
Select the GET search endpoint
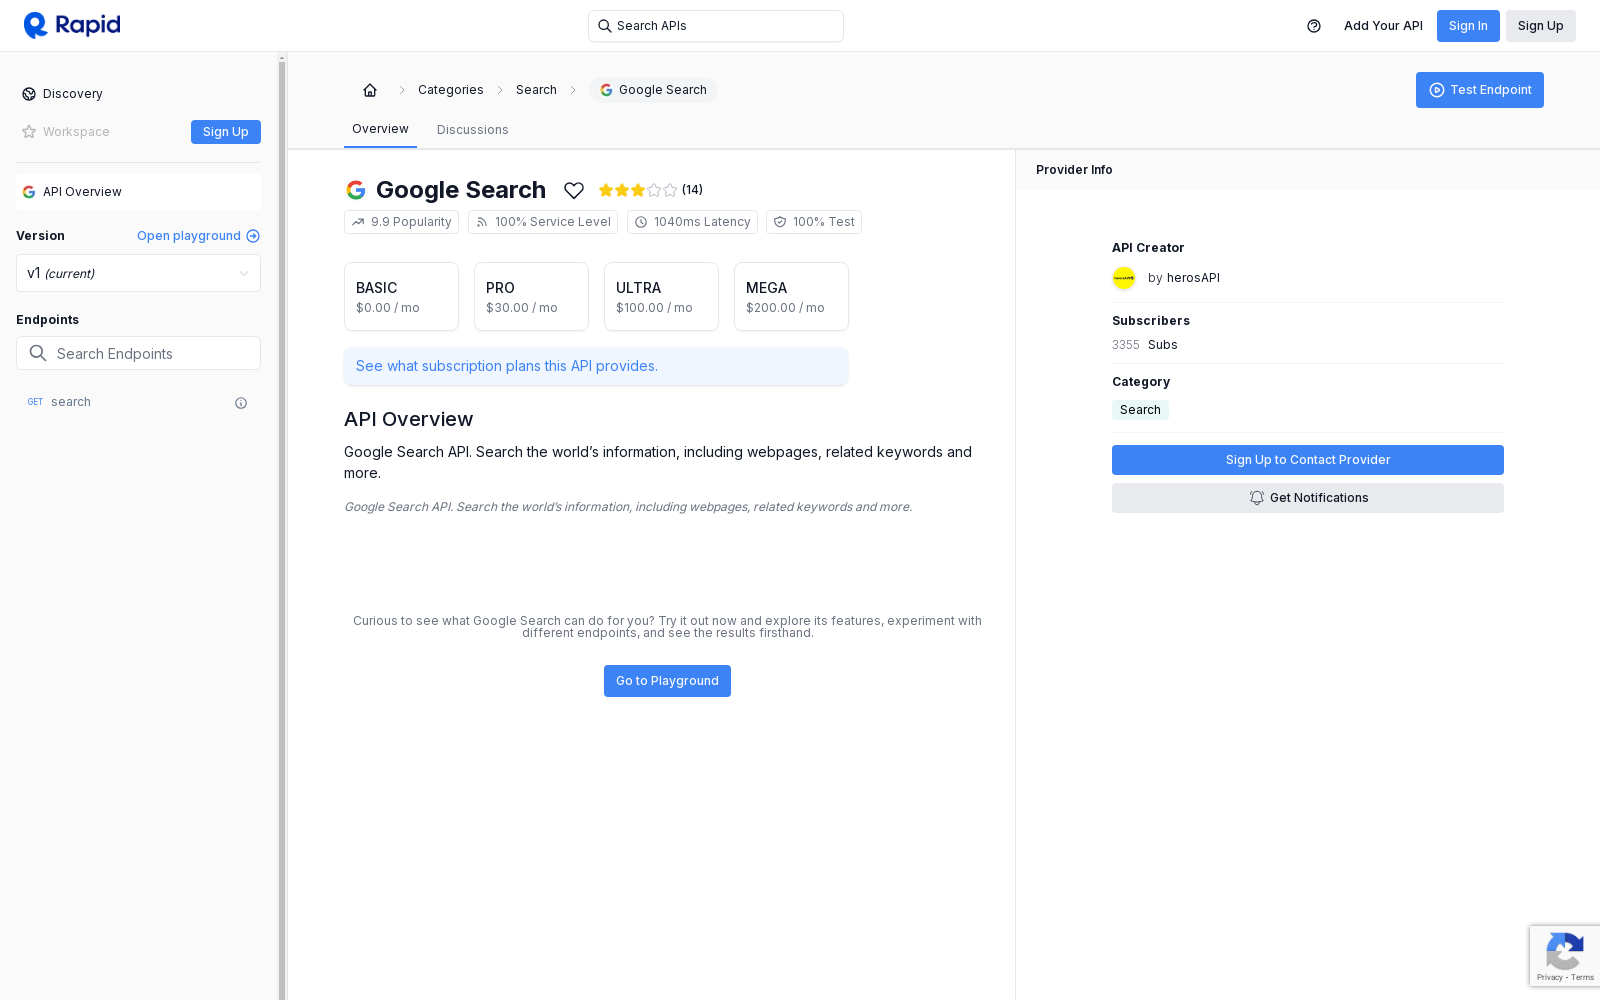coord(138,402)
